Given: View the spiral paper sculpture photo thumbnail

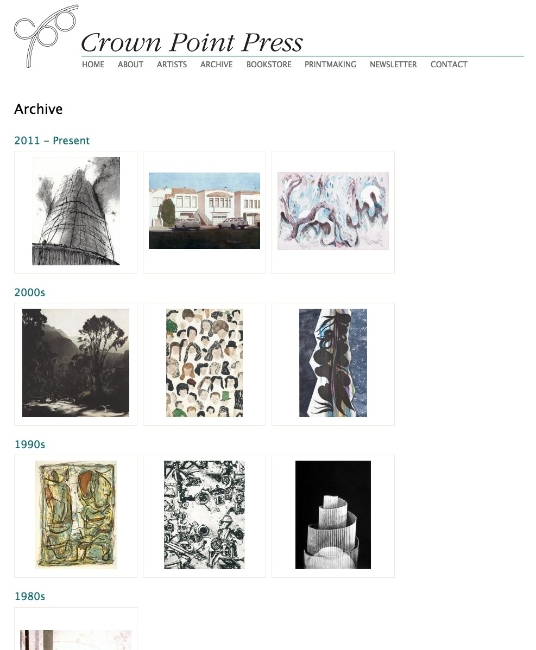Looking at the screenshot, I should 333,515.
